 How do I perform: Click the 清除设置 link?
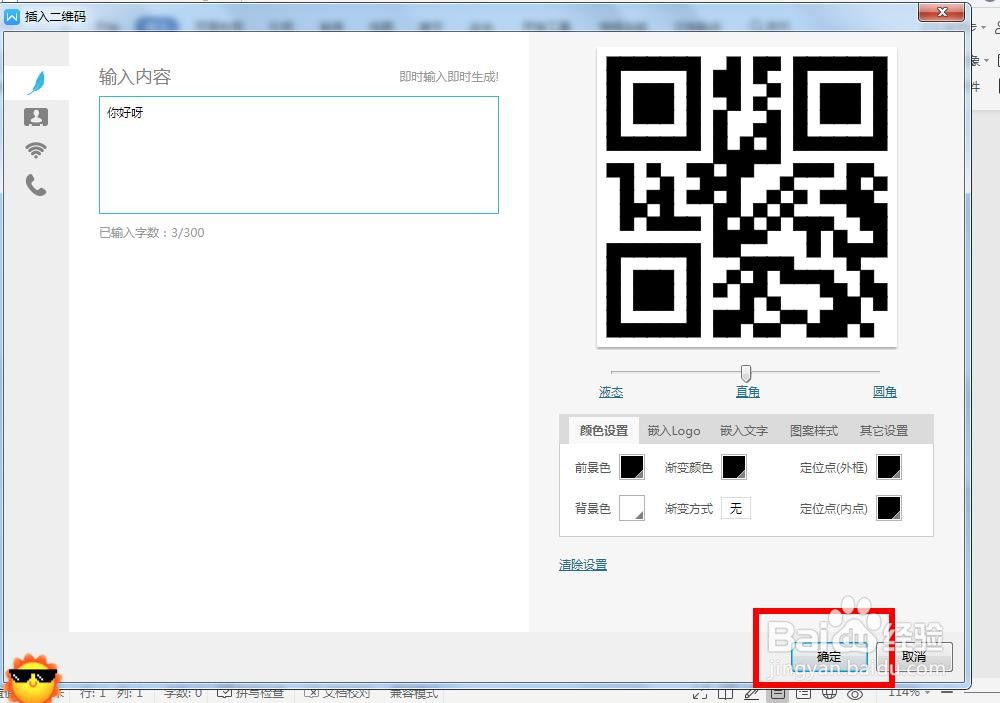(x=583, y=565)
